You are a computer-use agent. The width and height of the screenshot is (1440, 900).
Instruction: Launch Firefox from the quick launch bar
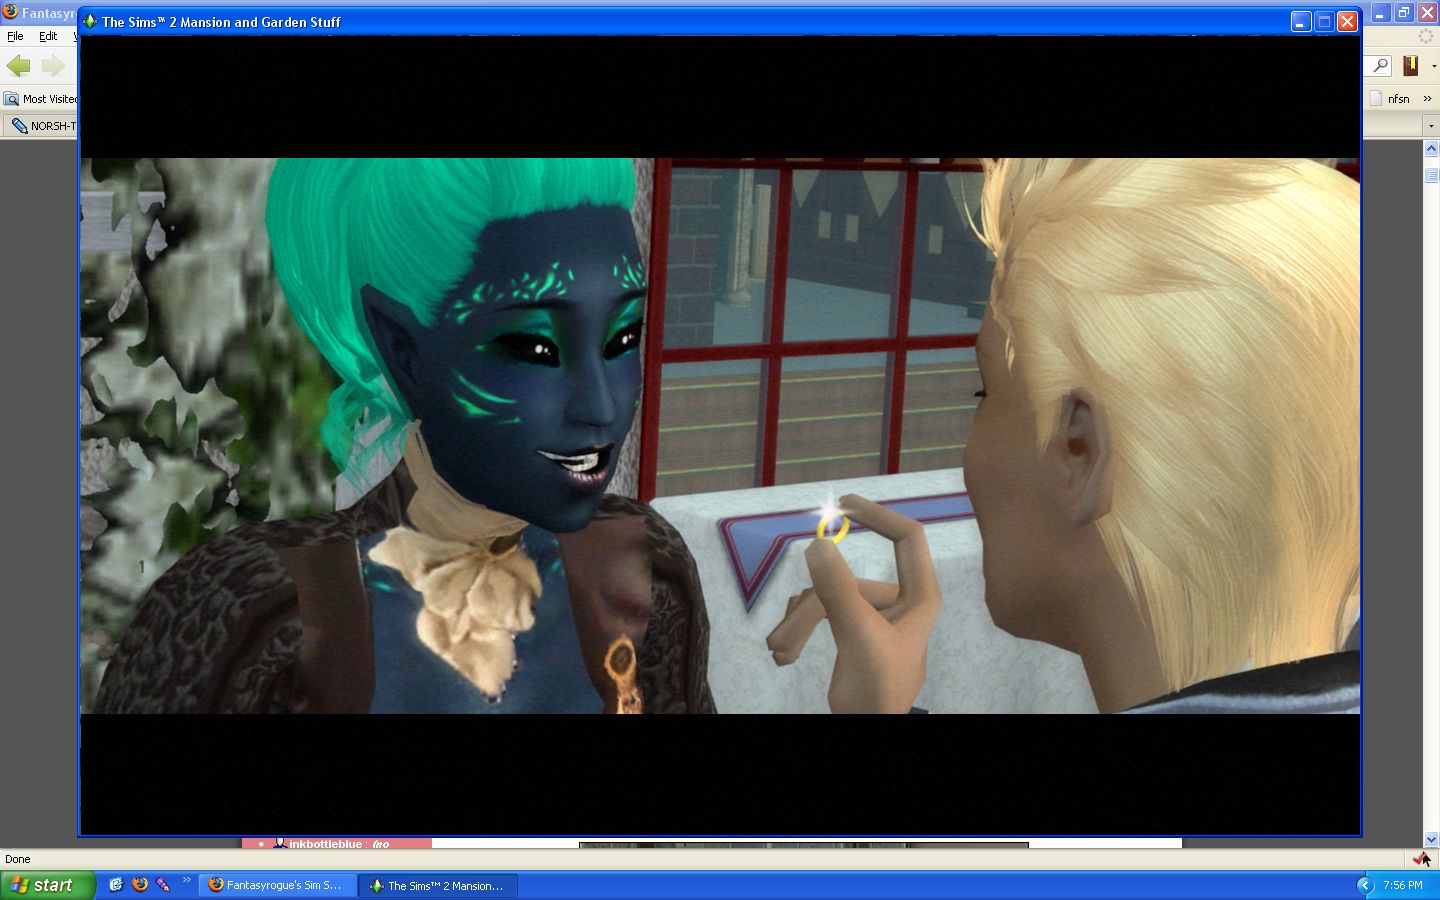[140, 885]
